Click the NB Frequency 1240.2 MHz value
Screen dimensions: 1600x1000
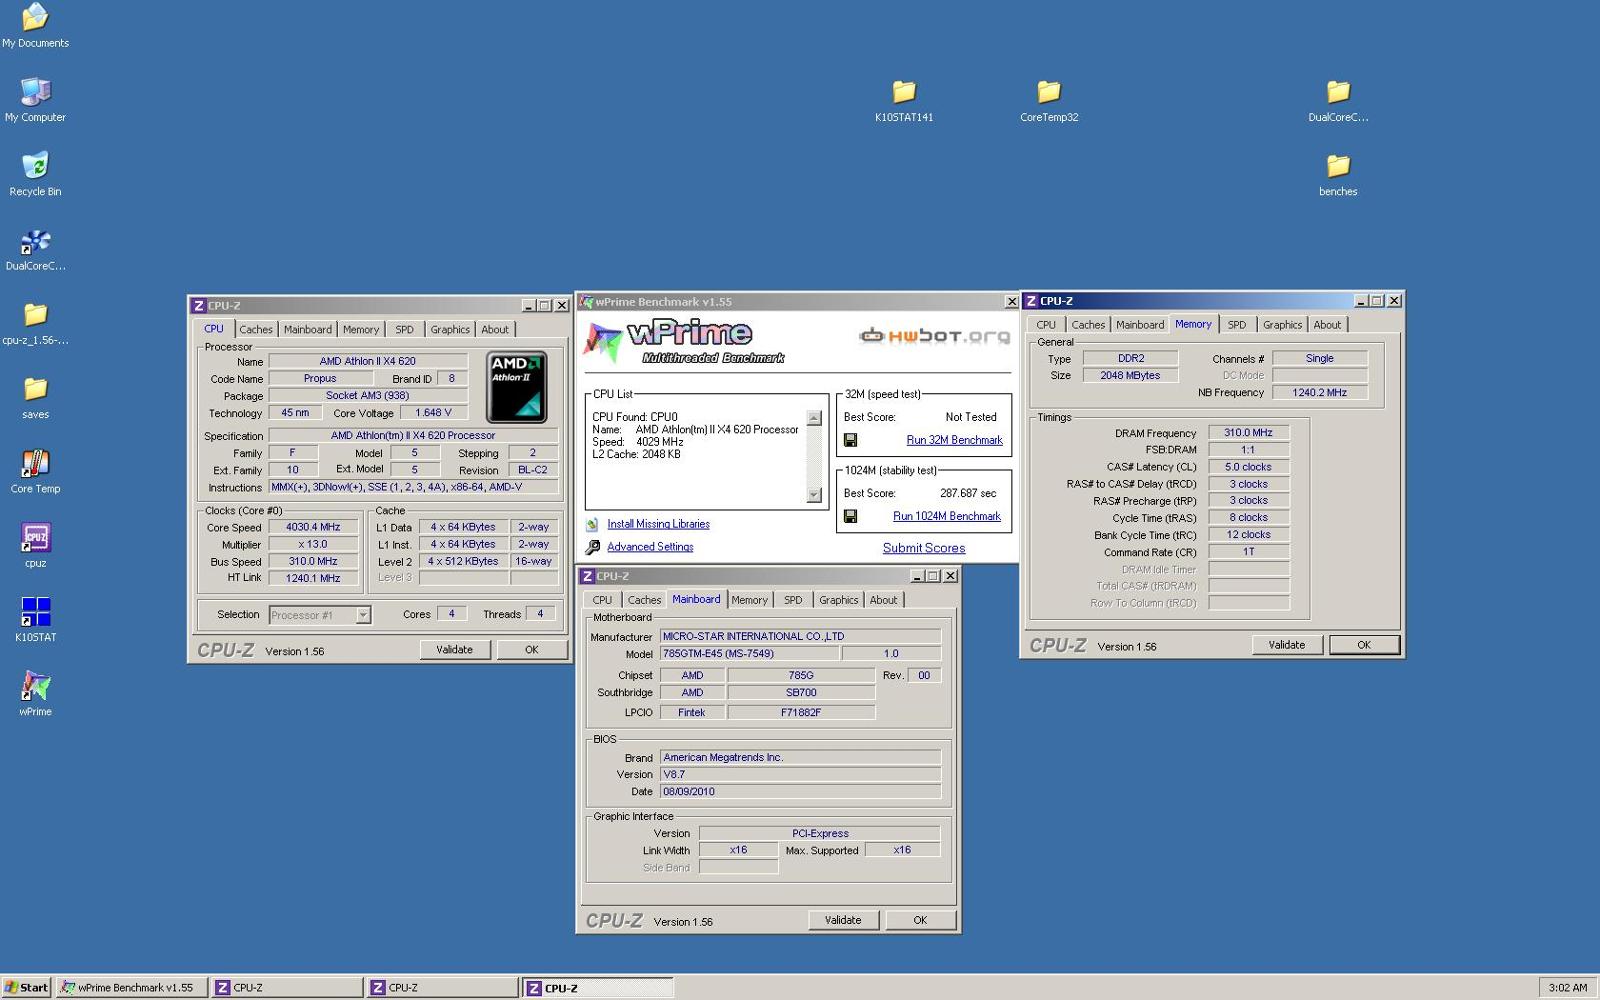pyautogui.click(x=1319, y=392)
